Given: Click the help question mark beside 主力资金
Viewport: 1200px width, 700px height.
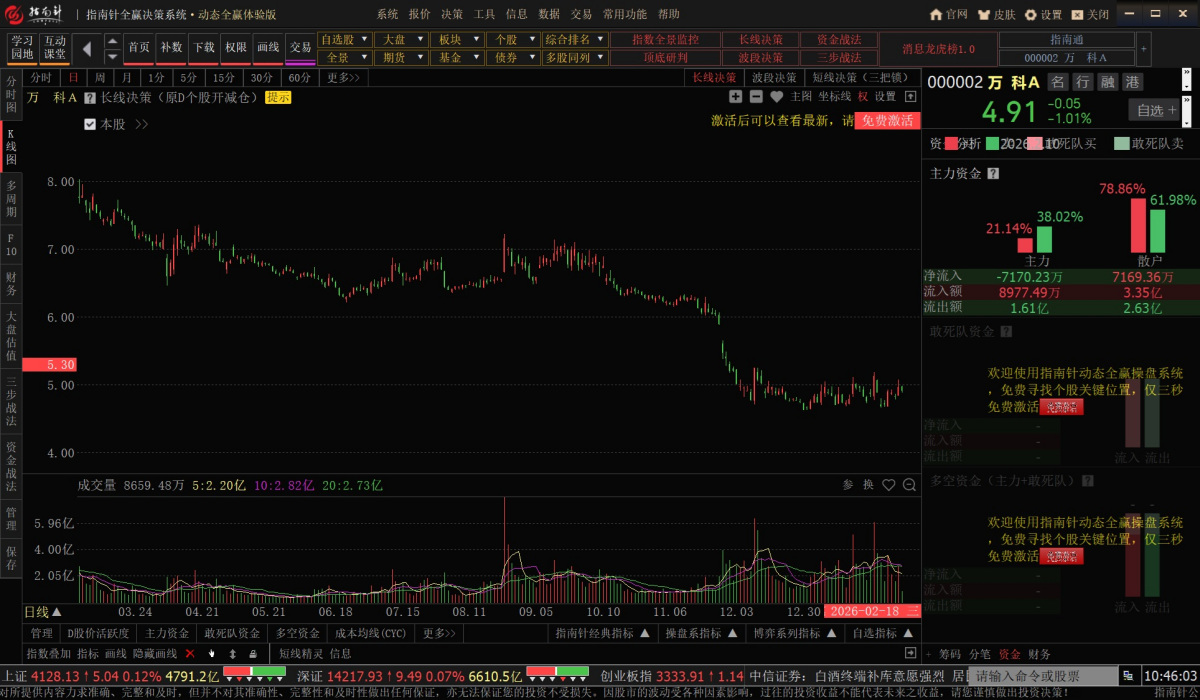Looking at the screenshot, I should coord(993,173).
